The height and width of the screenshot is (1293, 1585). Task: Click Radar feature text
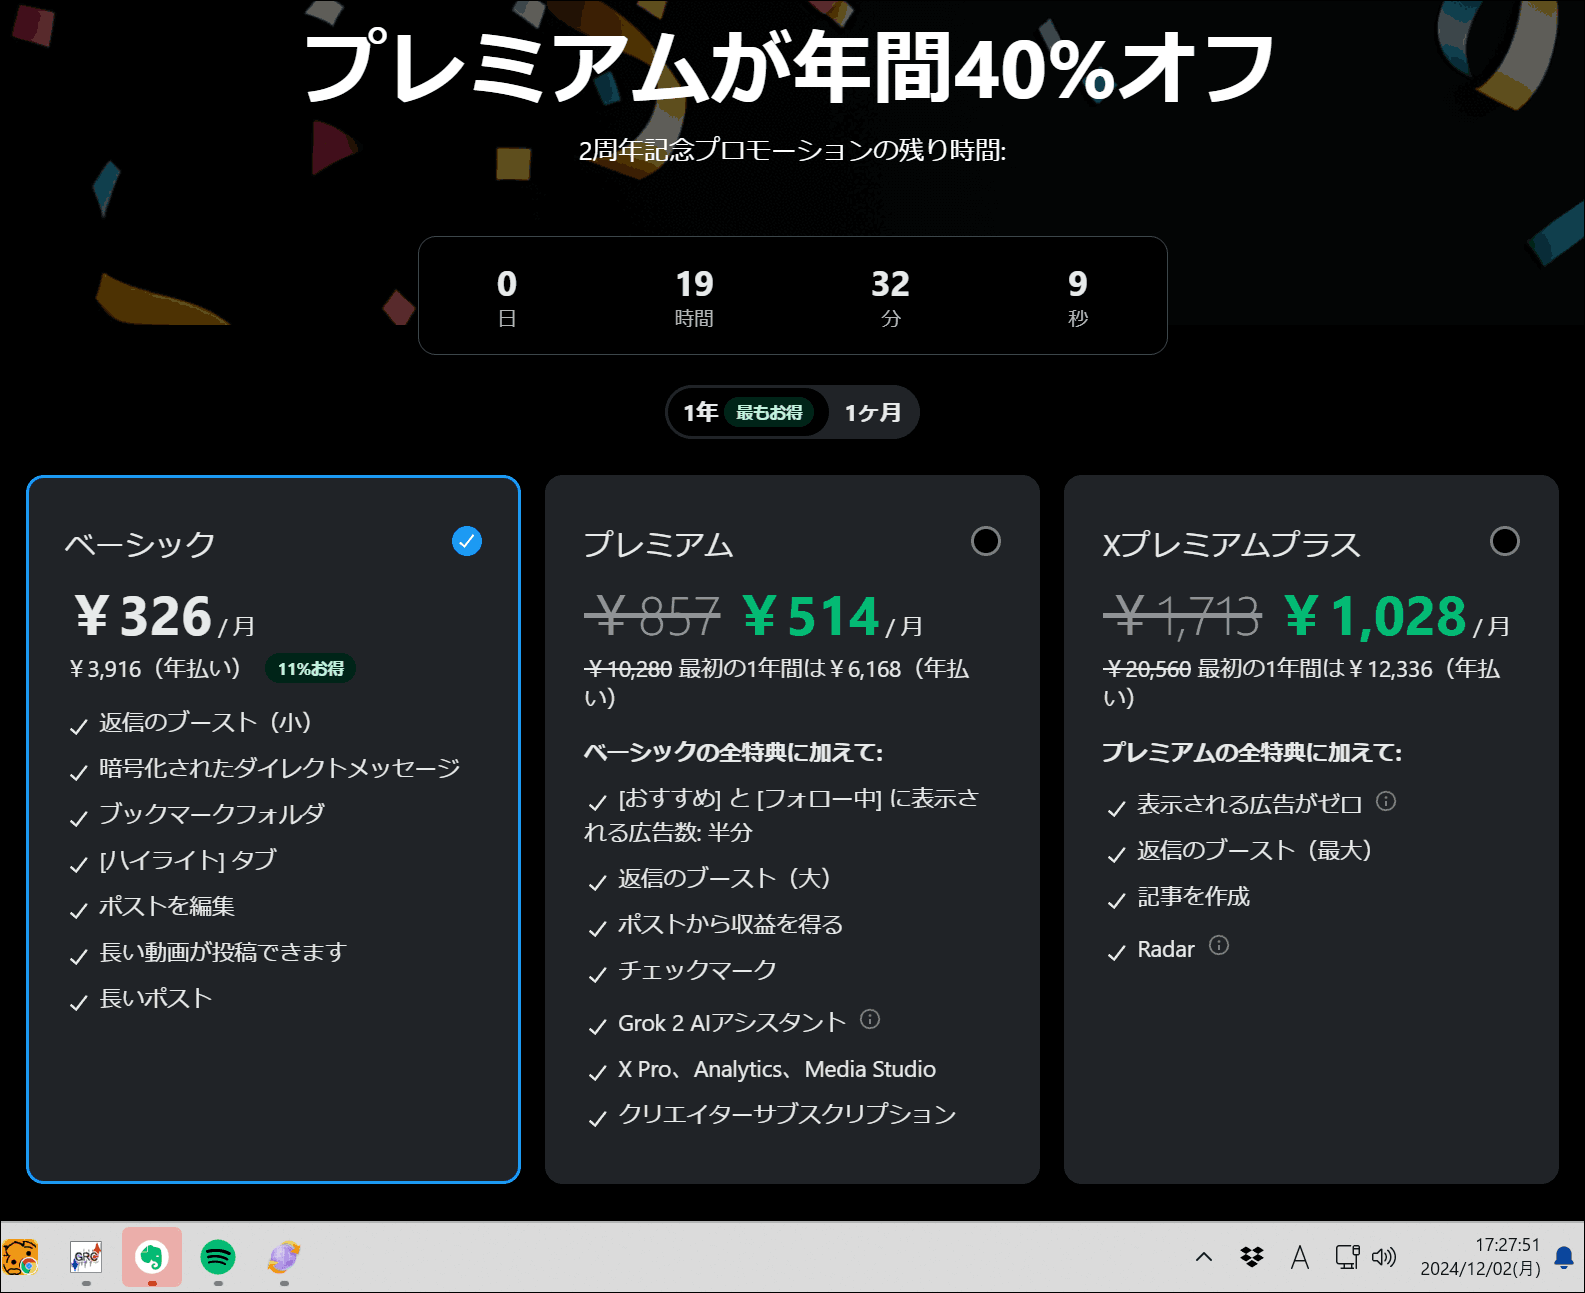1166,949
